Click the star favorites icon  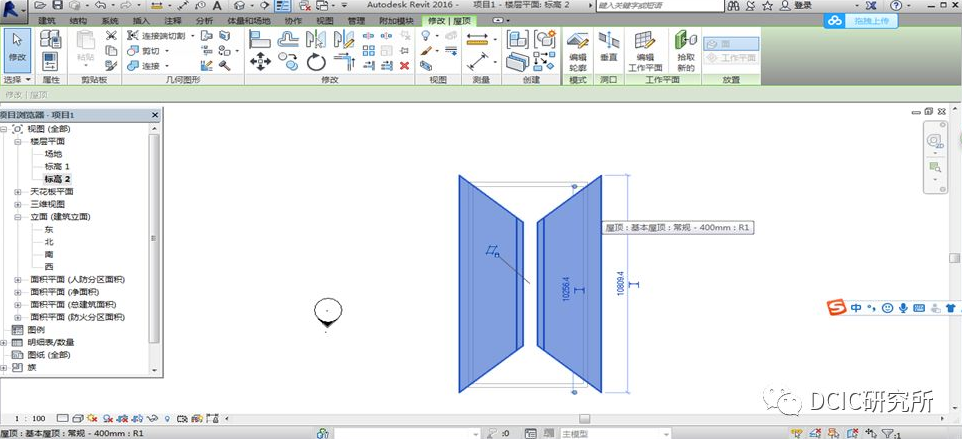tap(768, 6)
